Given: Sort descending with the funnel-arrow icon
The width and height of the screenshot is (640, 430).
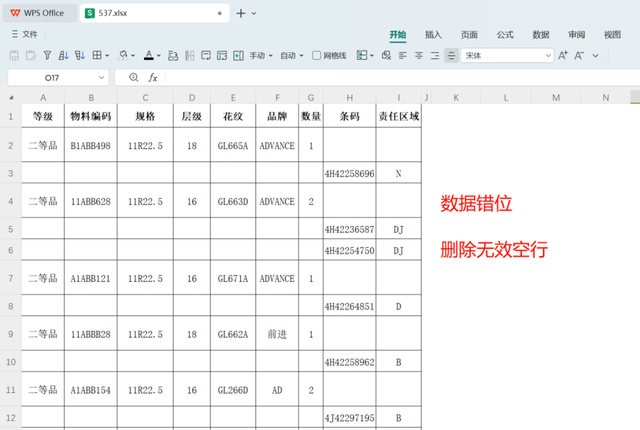Looking at the screenshot, I should [80, 55].
